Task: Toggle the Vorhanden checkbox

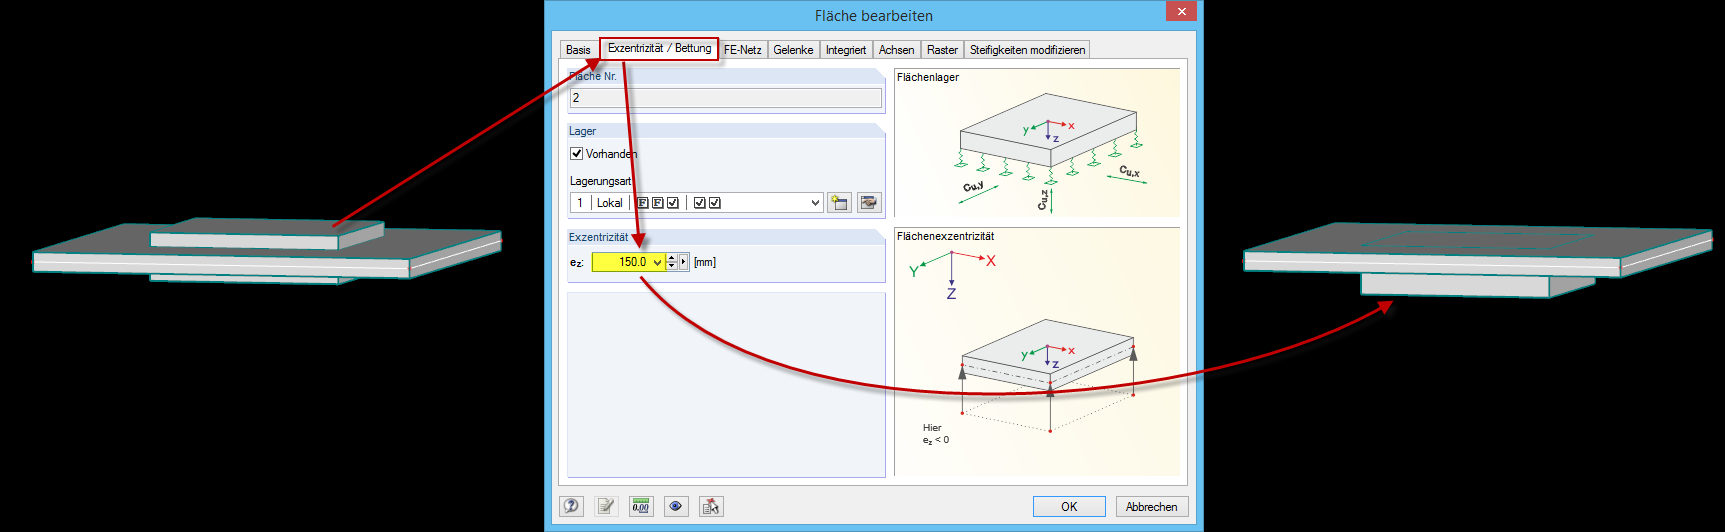Action: point(576,154)
